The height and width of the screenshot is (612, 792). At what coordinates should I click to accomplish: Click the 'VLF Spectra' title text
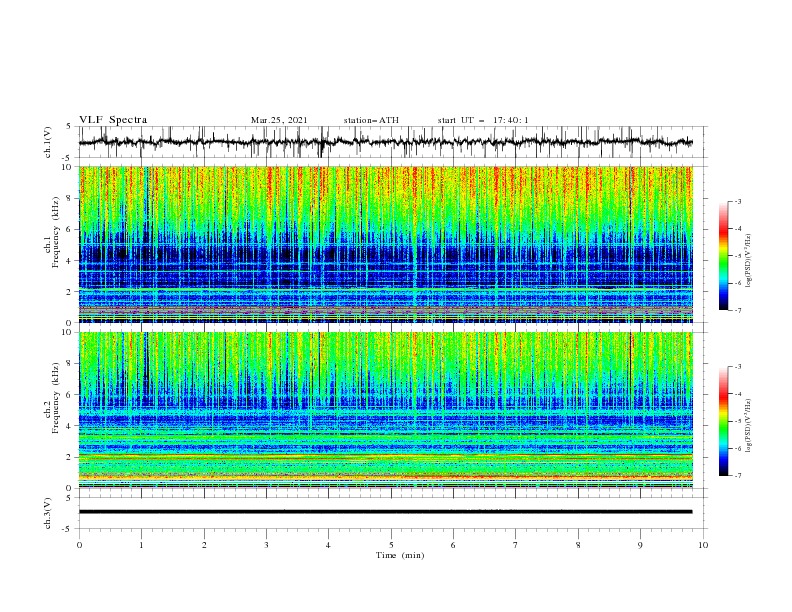(113, 120)
